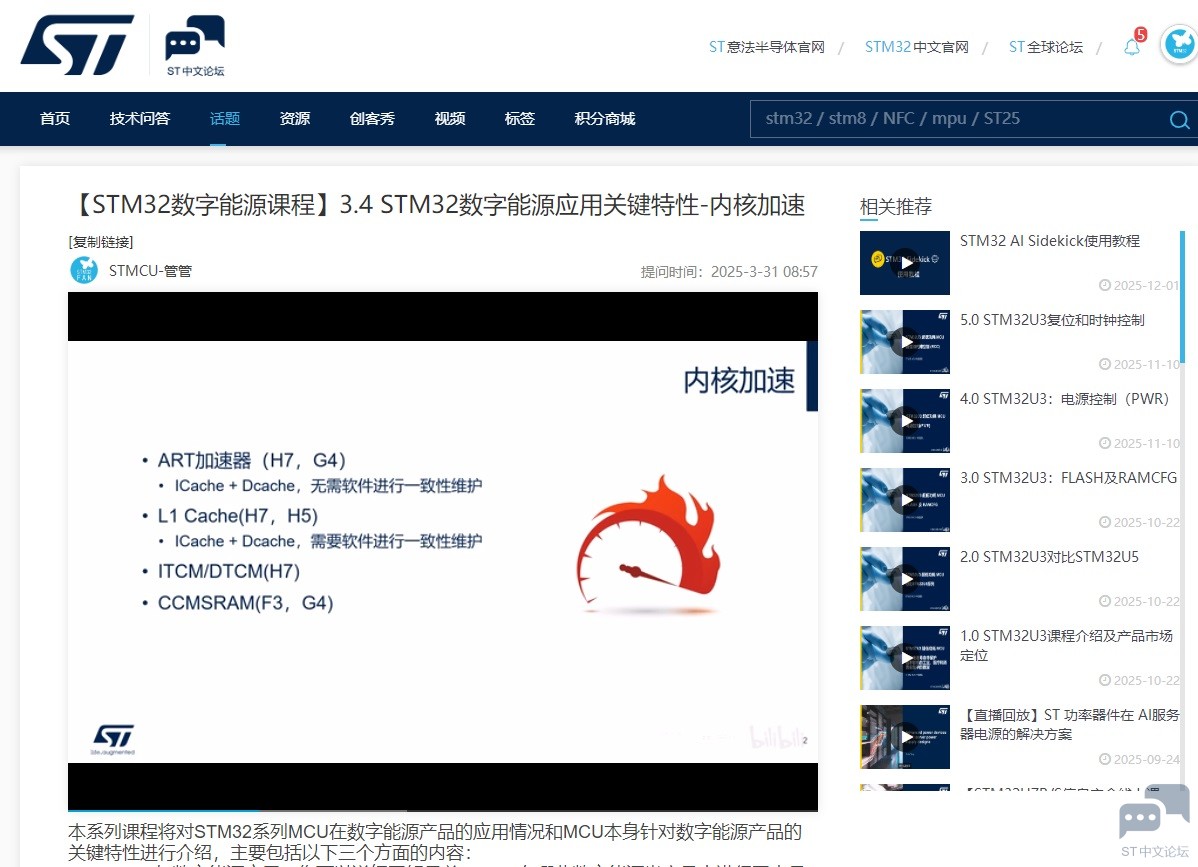
Task: Click the 2025-12-01 date of Sidekick item
Action: [x=1139, y=286]
